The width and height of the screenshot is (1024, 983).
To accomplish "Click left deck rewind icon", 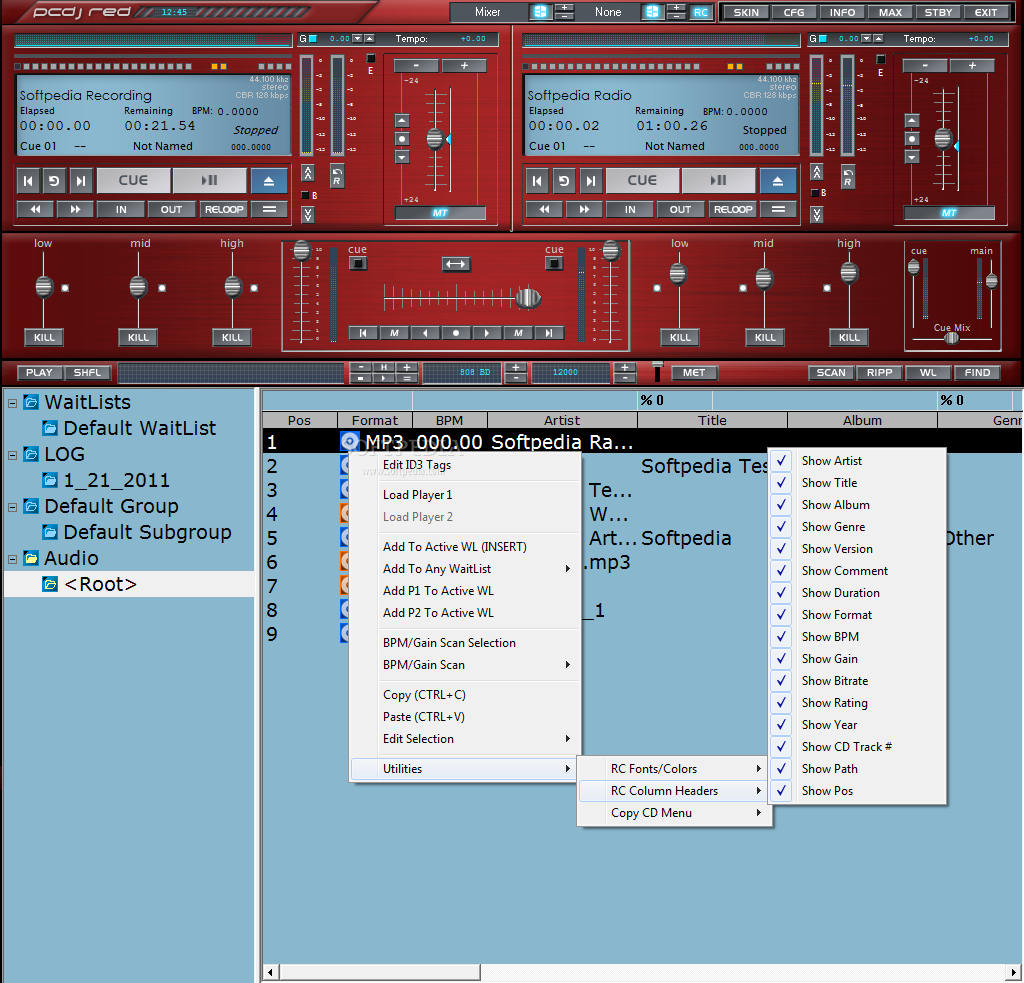I will click(x=35, y=210).
